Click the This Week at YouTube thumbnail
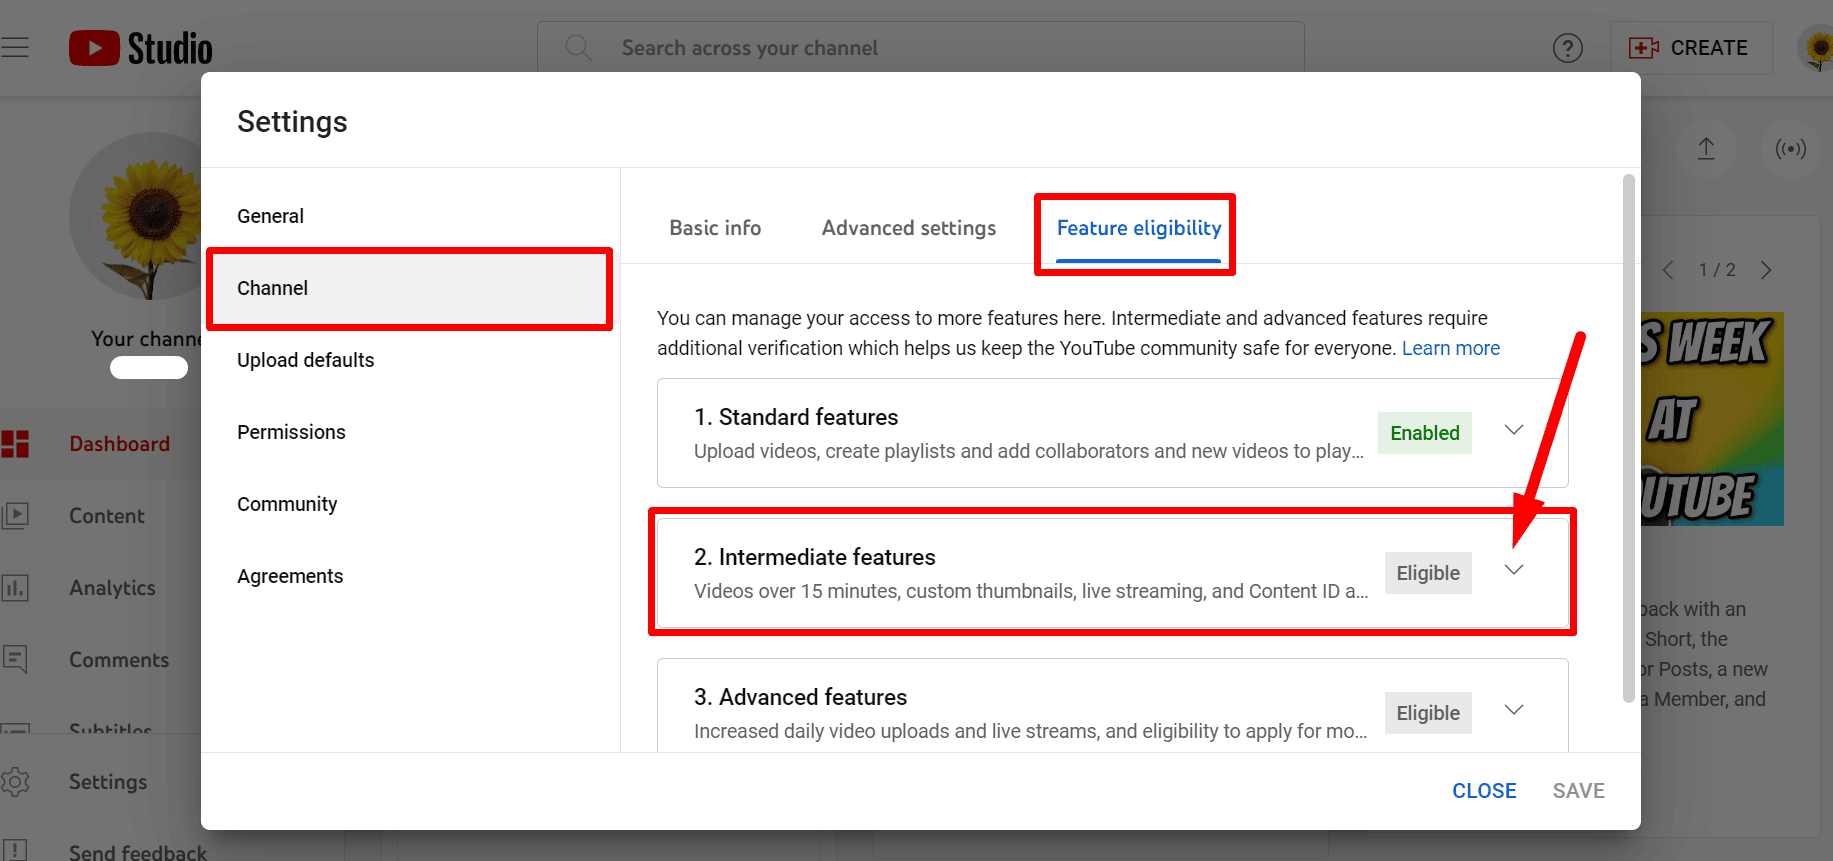Viewport: 1833px width, 861px height. tap(1712, 419)
